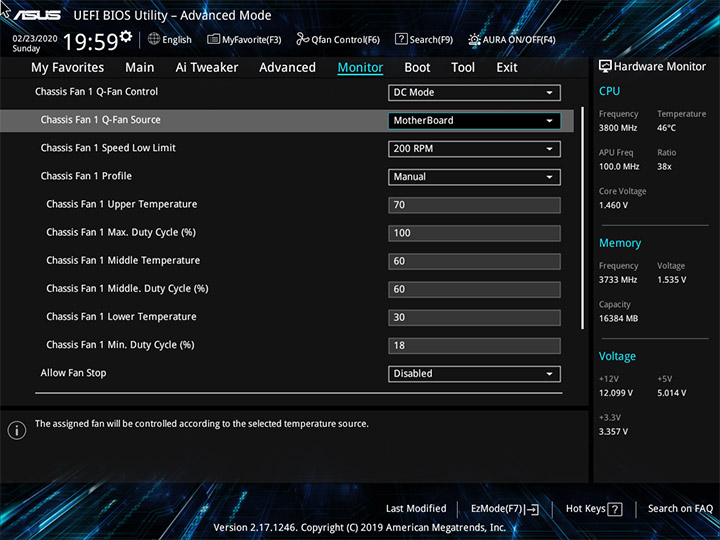This screenshot has width=720, height=540.
Task: Click +3.3V reading 3.357 V
Action: click(x=613, y=432)
